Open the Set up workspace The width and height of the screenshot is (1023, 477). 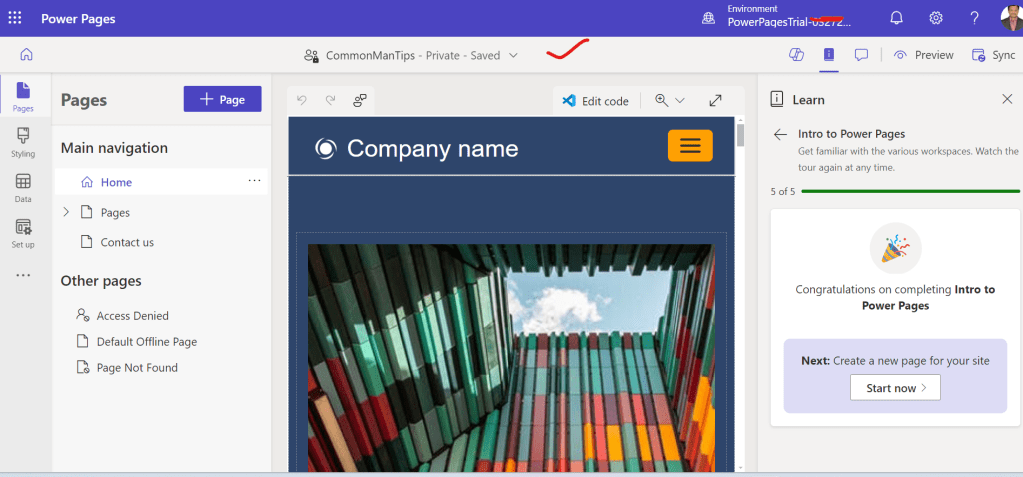23,233
